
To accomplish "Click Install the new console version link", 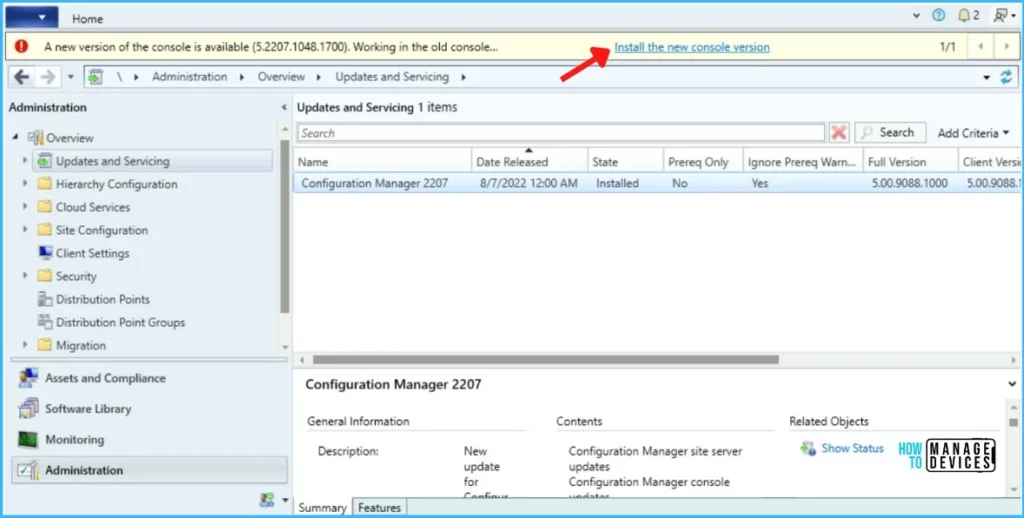I will click(692, 47).
